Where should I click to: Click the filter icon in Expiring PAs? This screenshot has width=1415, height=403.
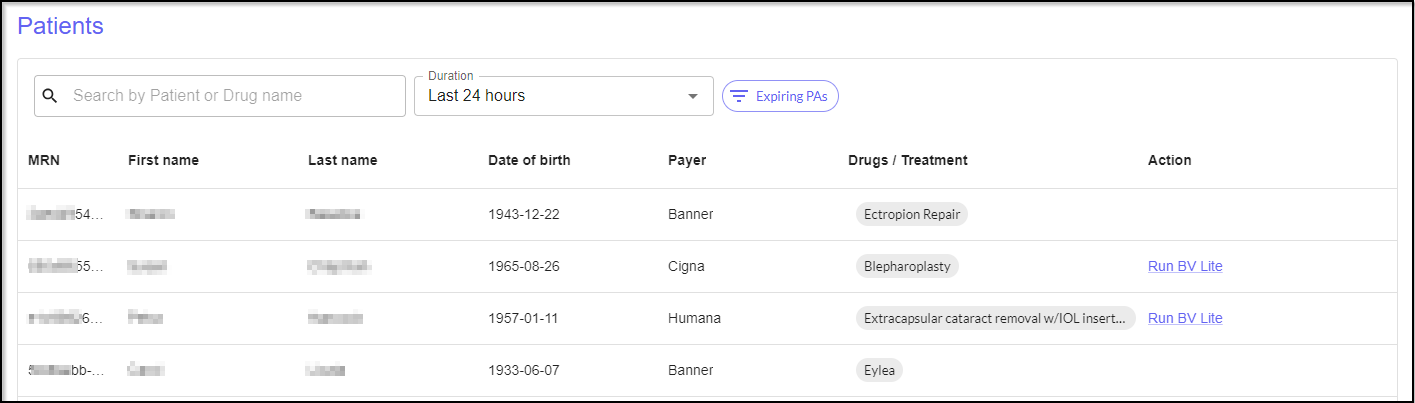pyautogui.click(x=739, y=96)
